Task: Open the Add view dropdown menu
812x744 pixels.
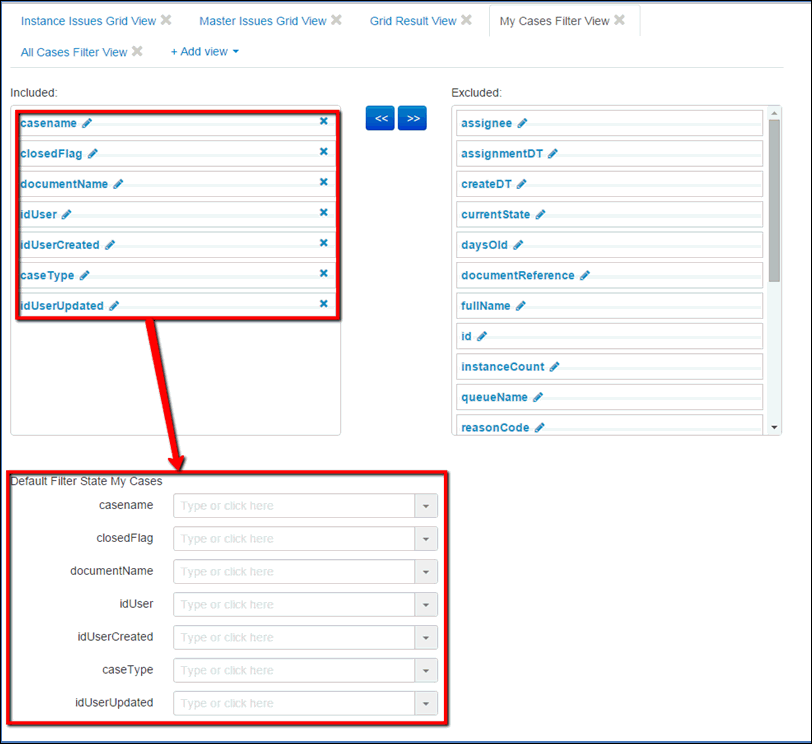Action: pos(205,52)
